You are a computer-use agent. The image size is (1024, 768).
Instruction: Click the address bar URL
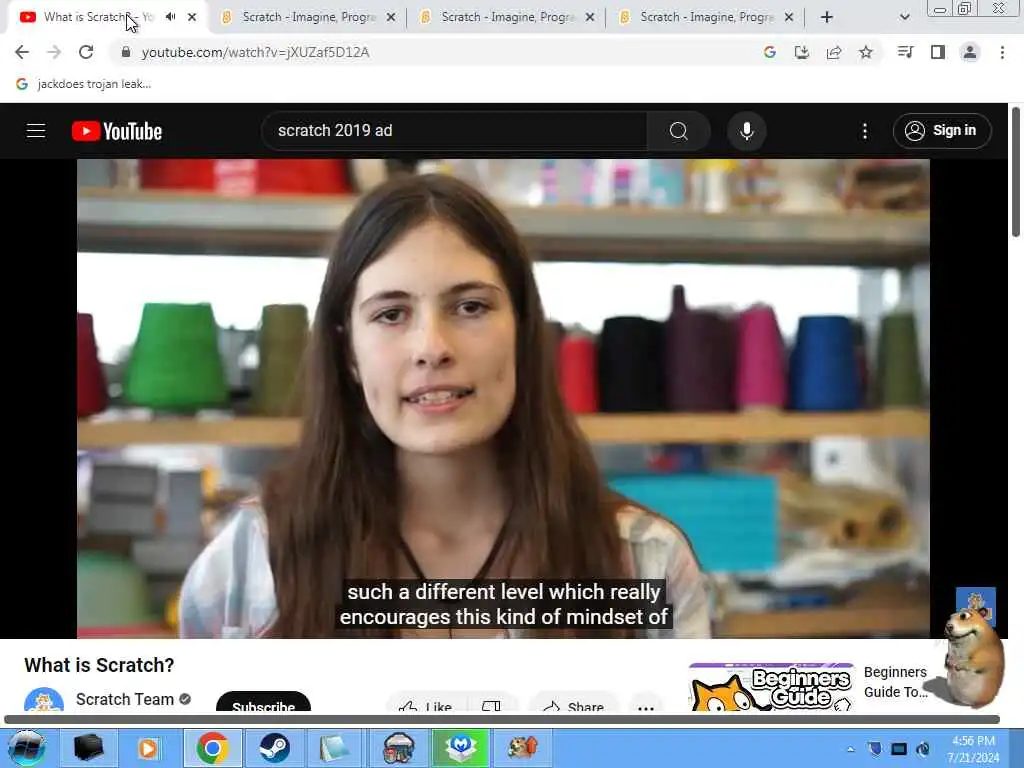(x=255, y=52)
